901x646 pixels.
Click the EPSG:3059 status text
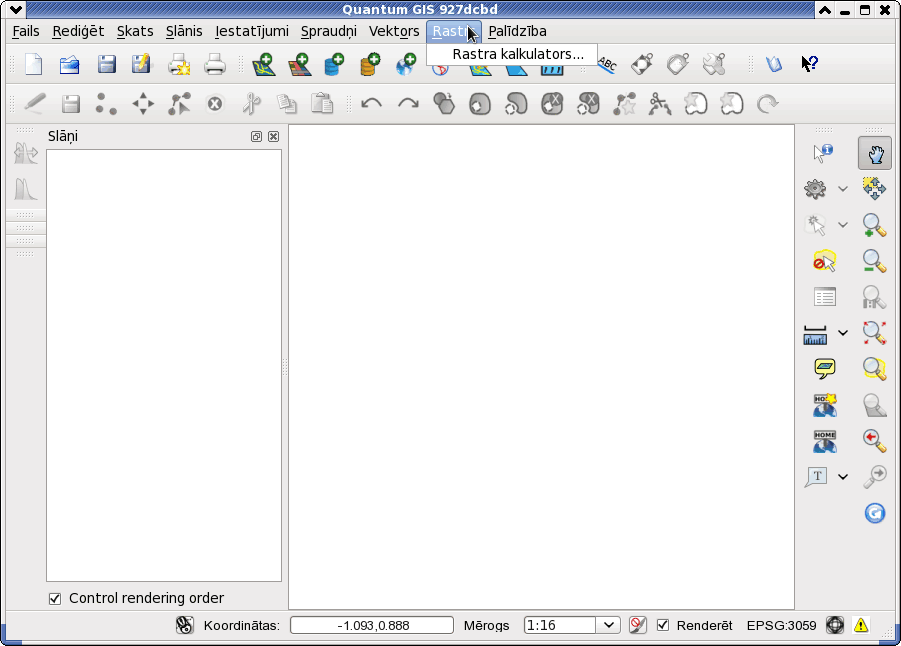(x=781, y=625)
